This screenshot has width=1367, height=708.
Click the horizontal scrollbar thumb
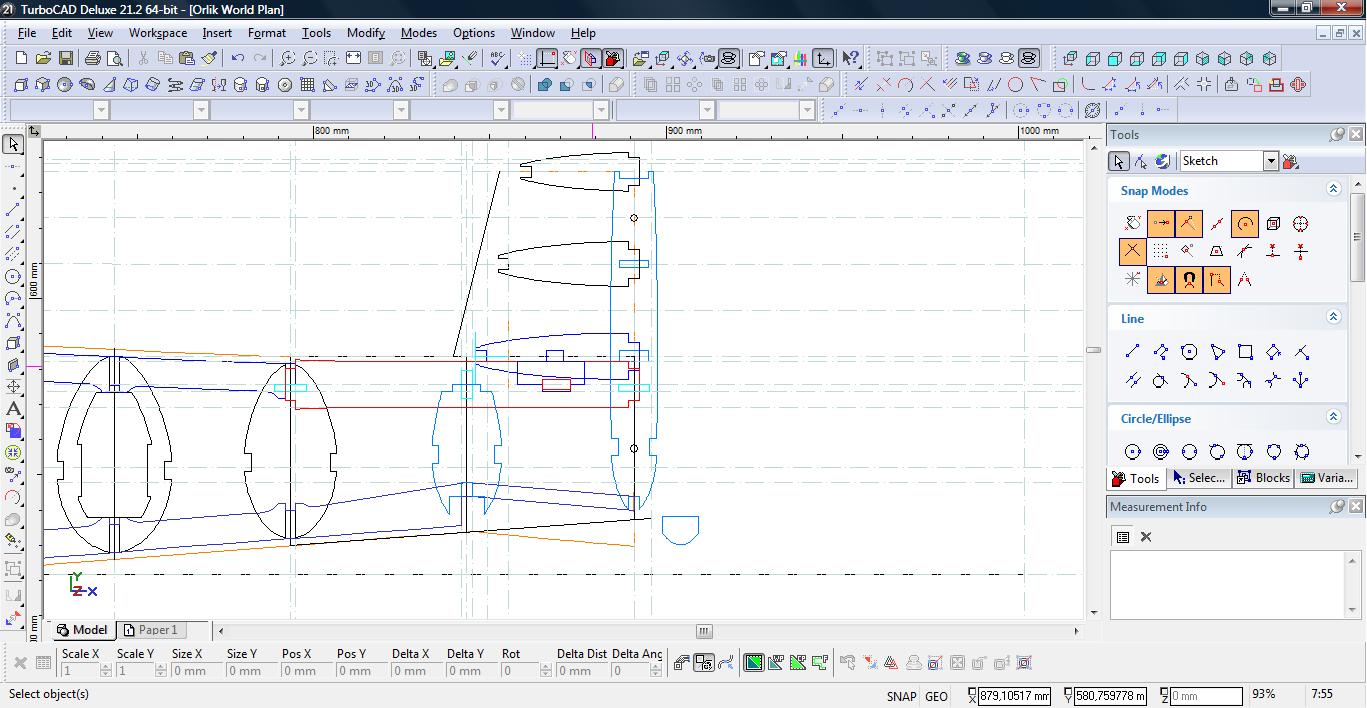tap(704, 631)
